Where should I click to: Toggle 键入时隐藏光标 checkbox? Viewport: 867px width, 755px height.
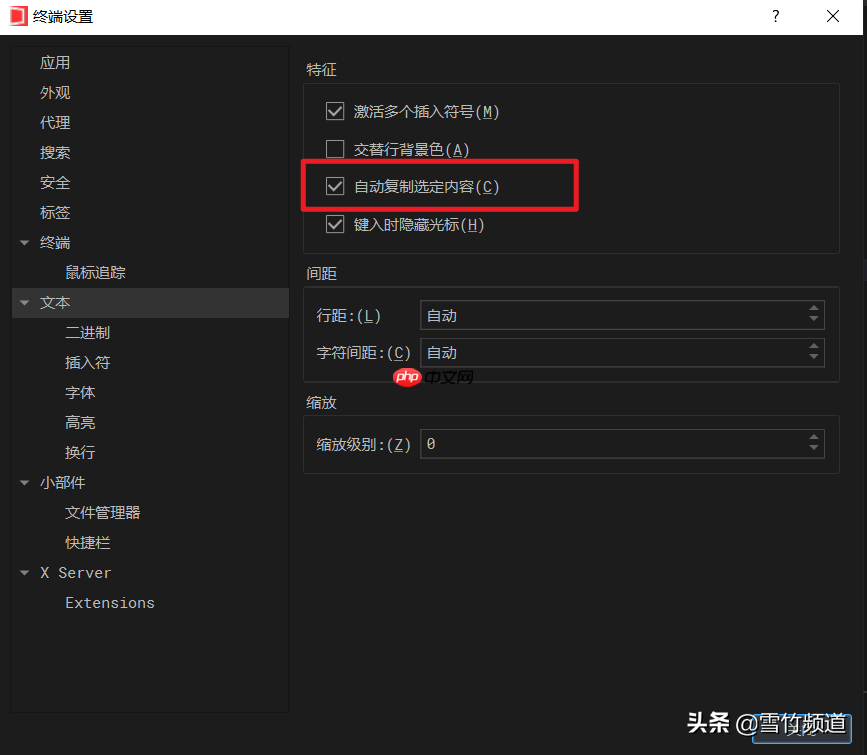335,224
